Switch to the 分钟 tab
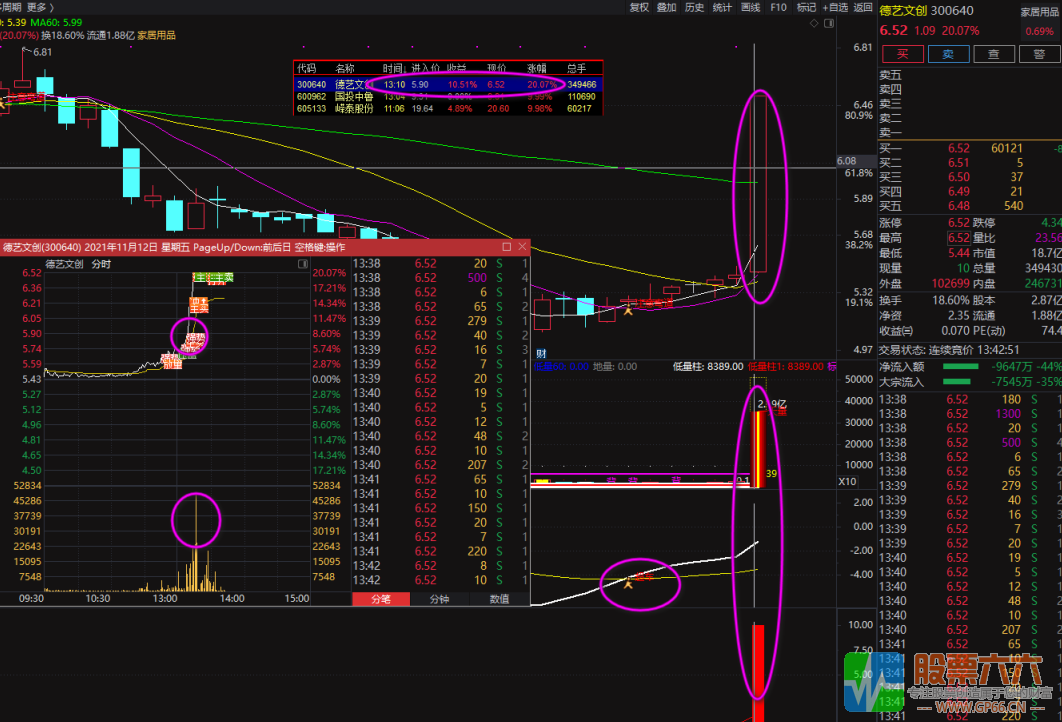This screenshot has height=722, width=1062. pyautogui.click(x=439, y=599)
